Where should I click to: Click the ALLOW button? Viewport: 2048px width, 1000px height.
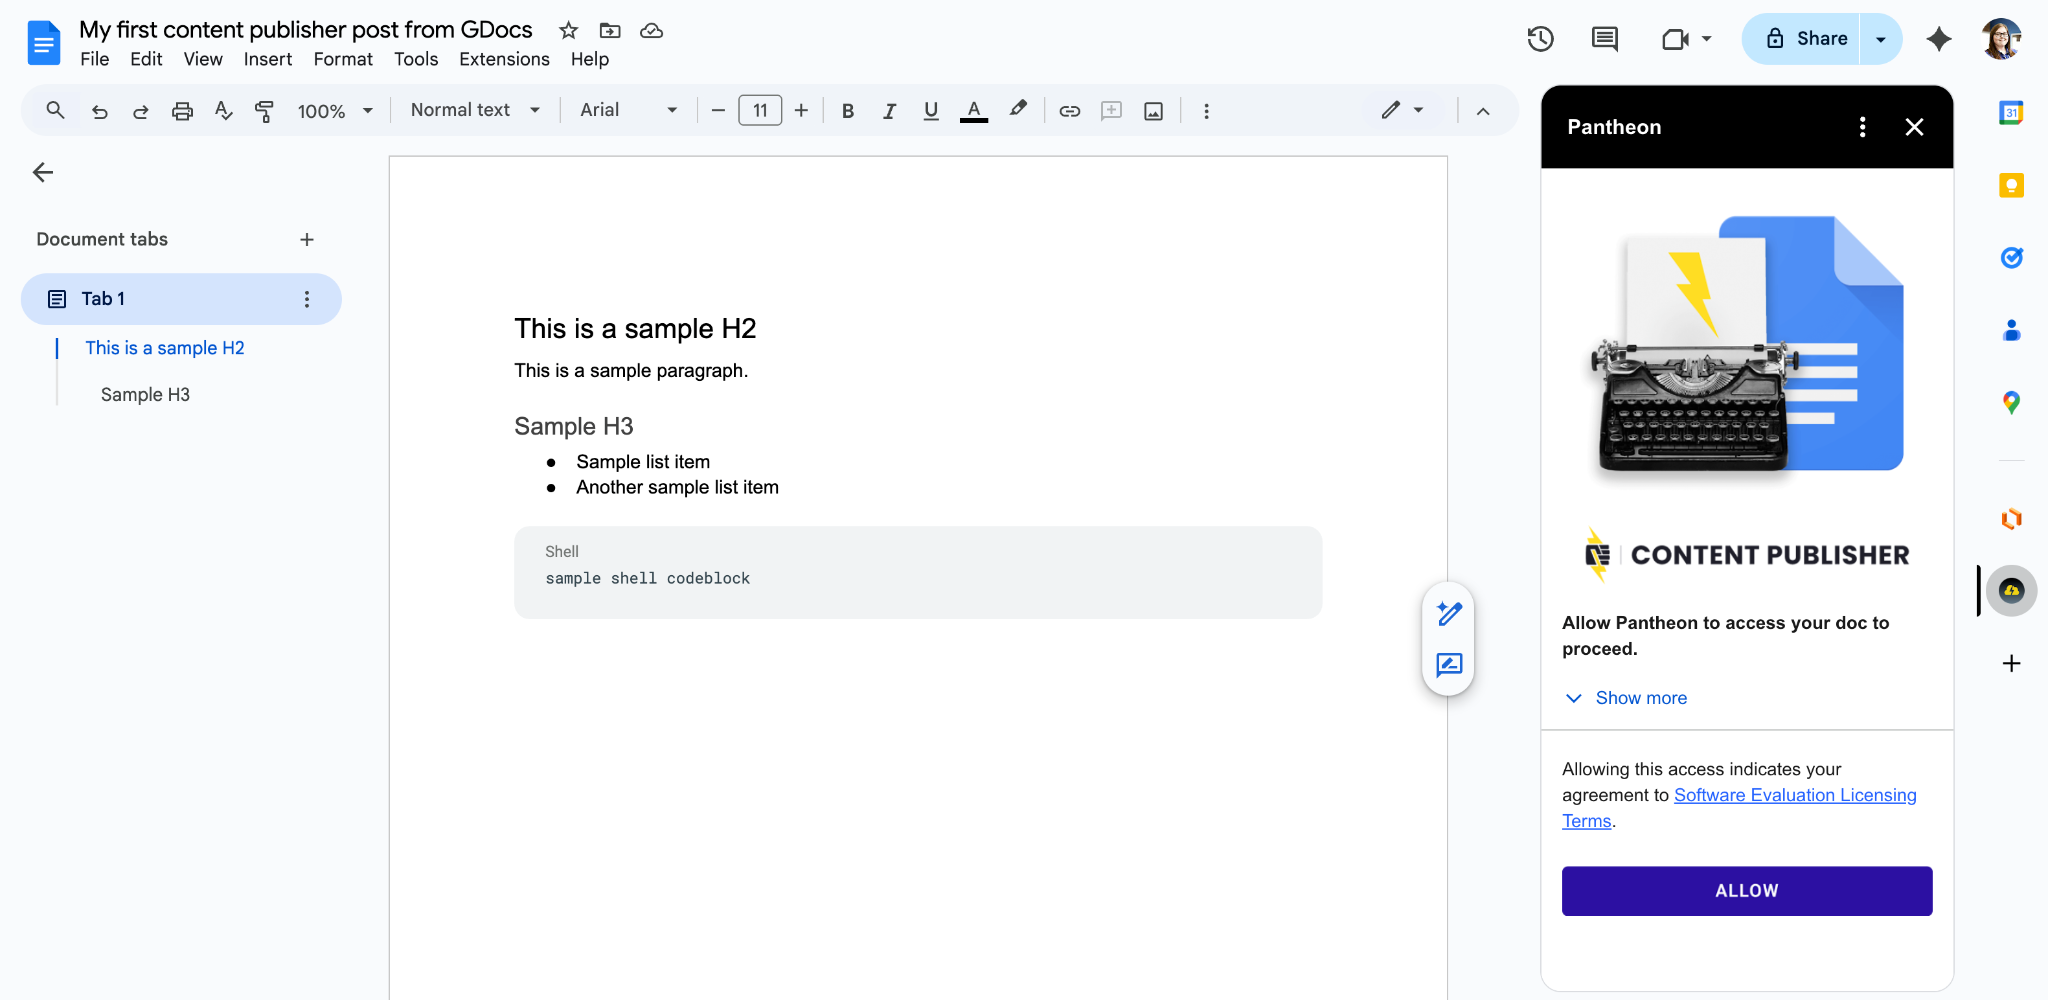coord(1746,891)
